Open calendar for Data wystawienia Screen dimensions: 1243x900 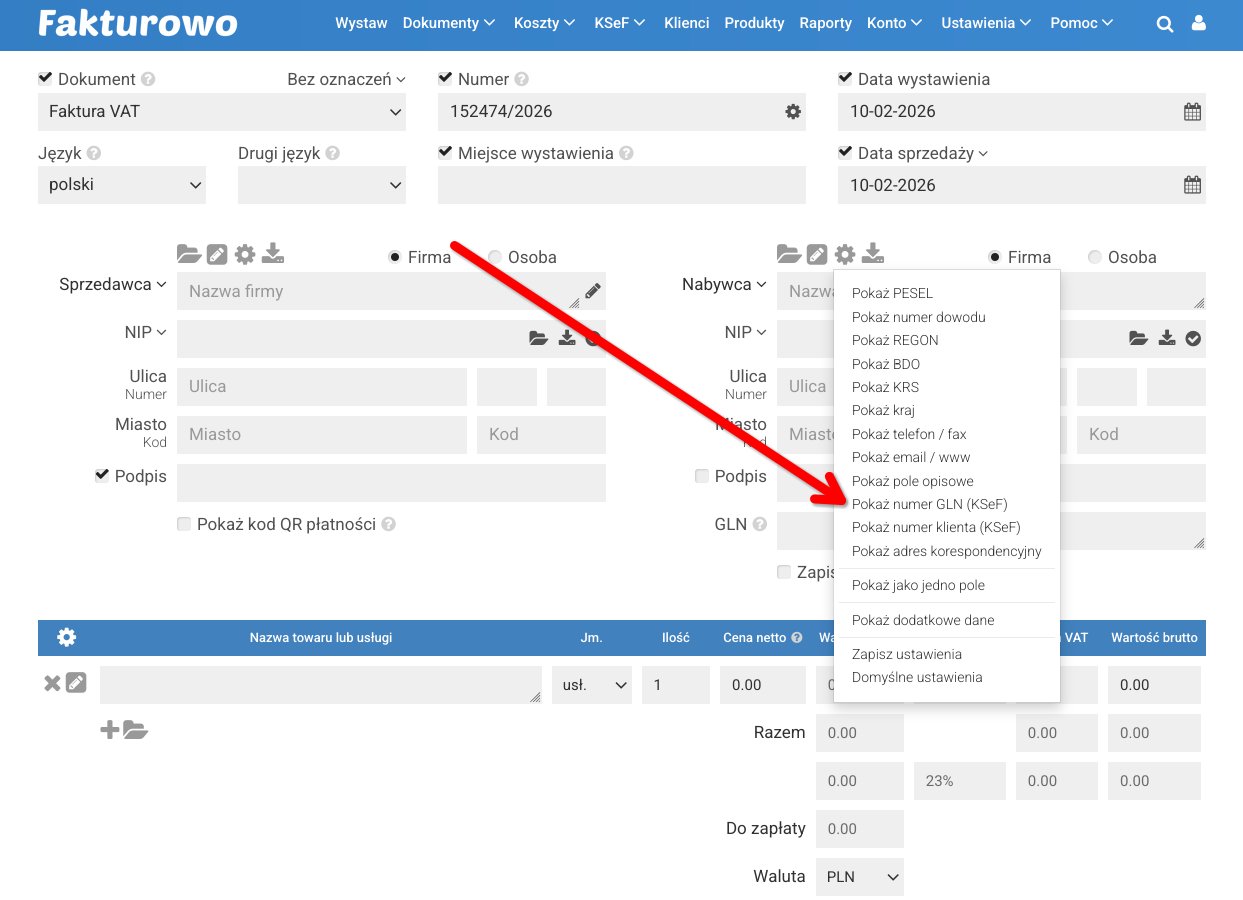pyautogui.click(x=1192, y=112)
